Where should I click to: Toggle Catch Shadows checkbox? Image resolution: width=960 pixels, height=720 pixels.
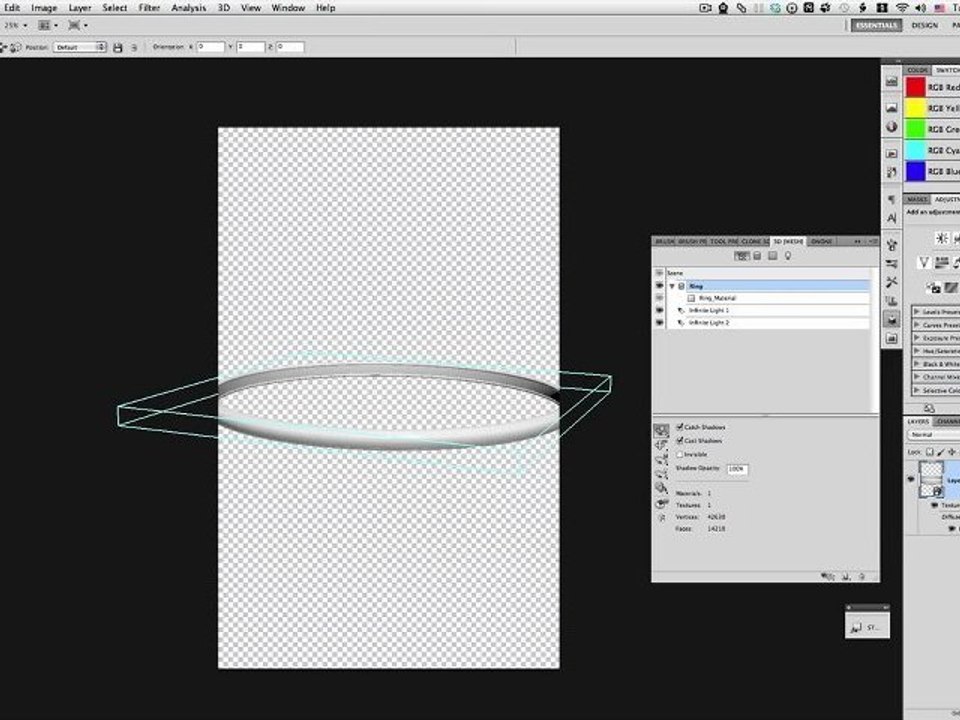[x=680, y=426]
